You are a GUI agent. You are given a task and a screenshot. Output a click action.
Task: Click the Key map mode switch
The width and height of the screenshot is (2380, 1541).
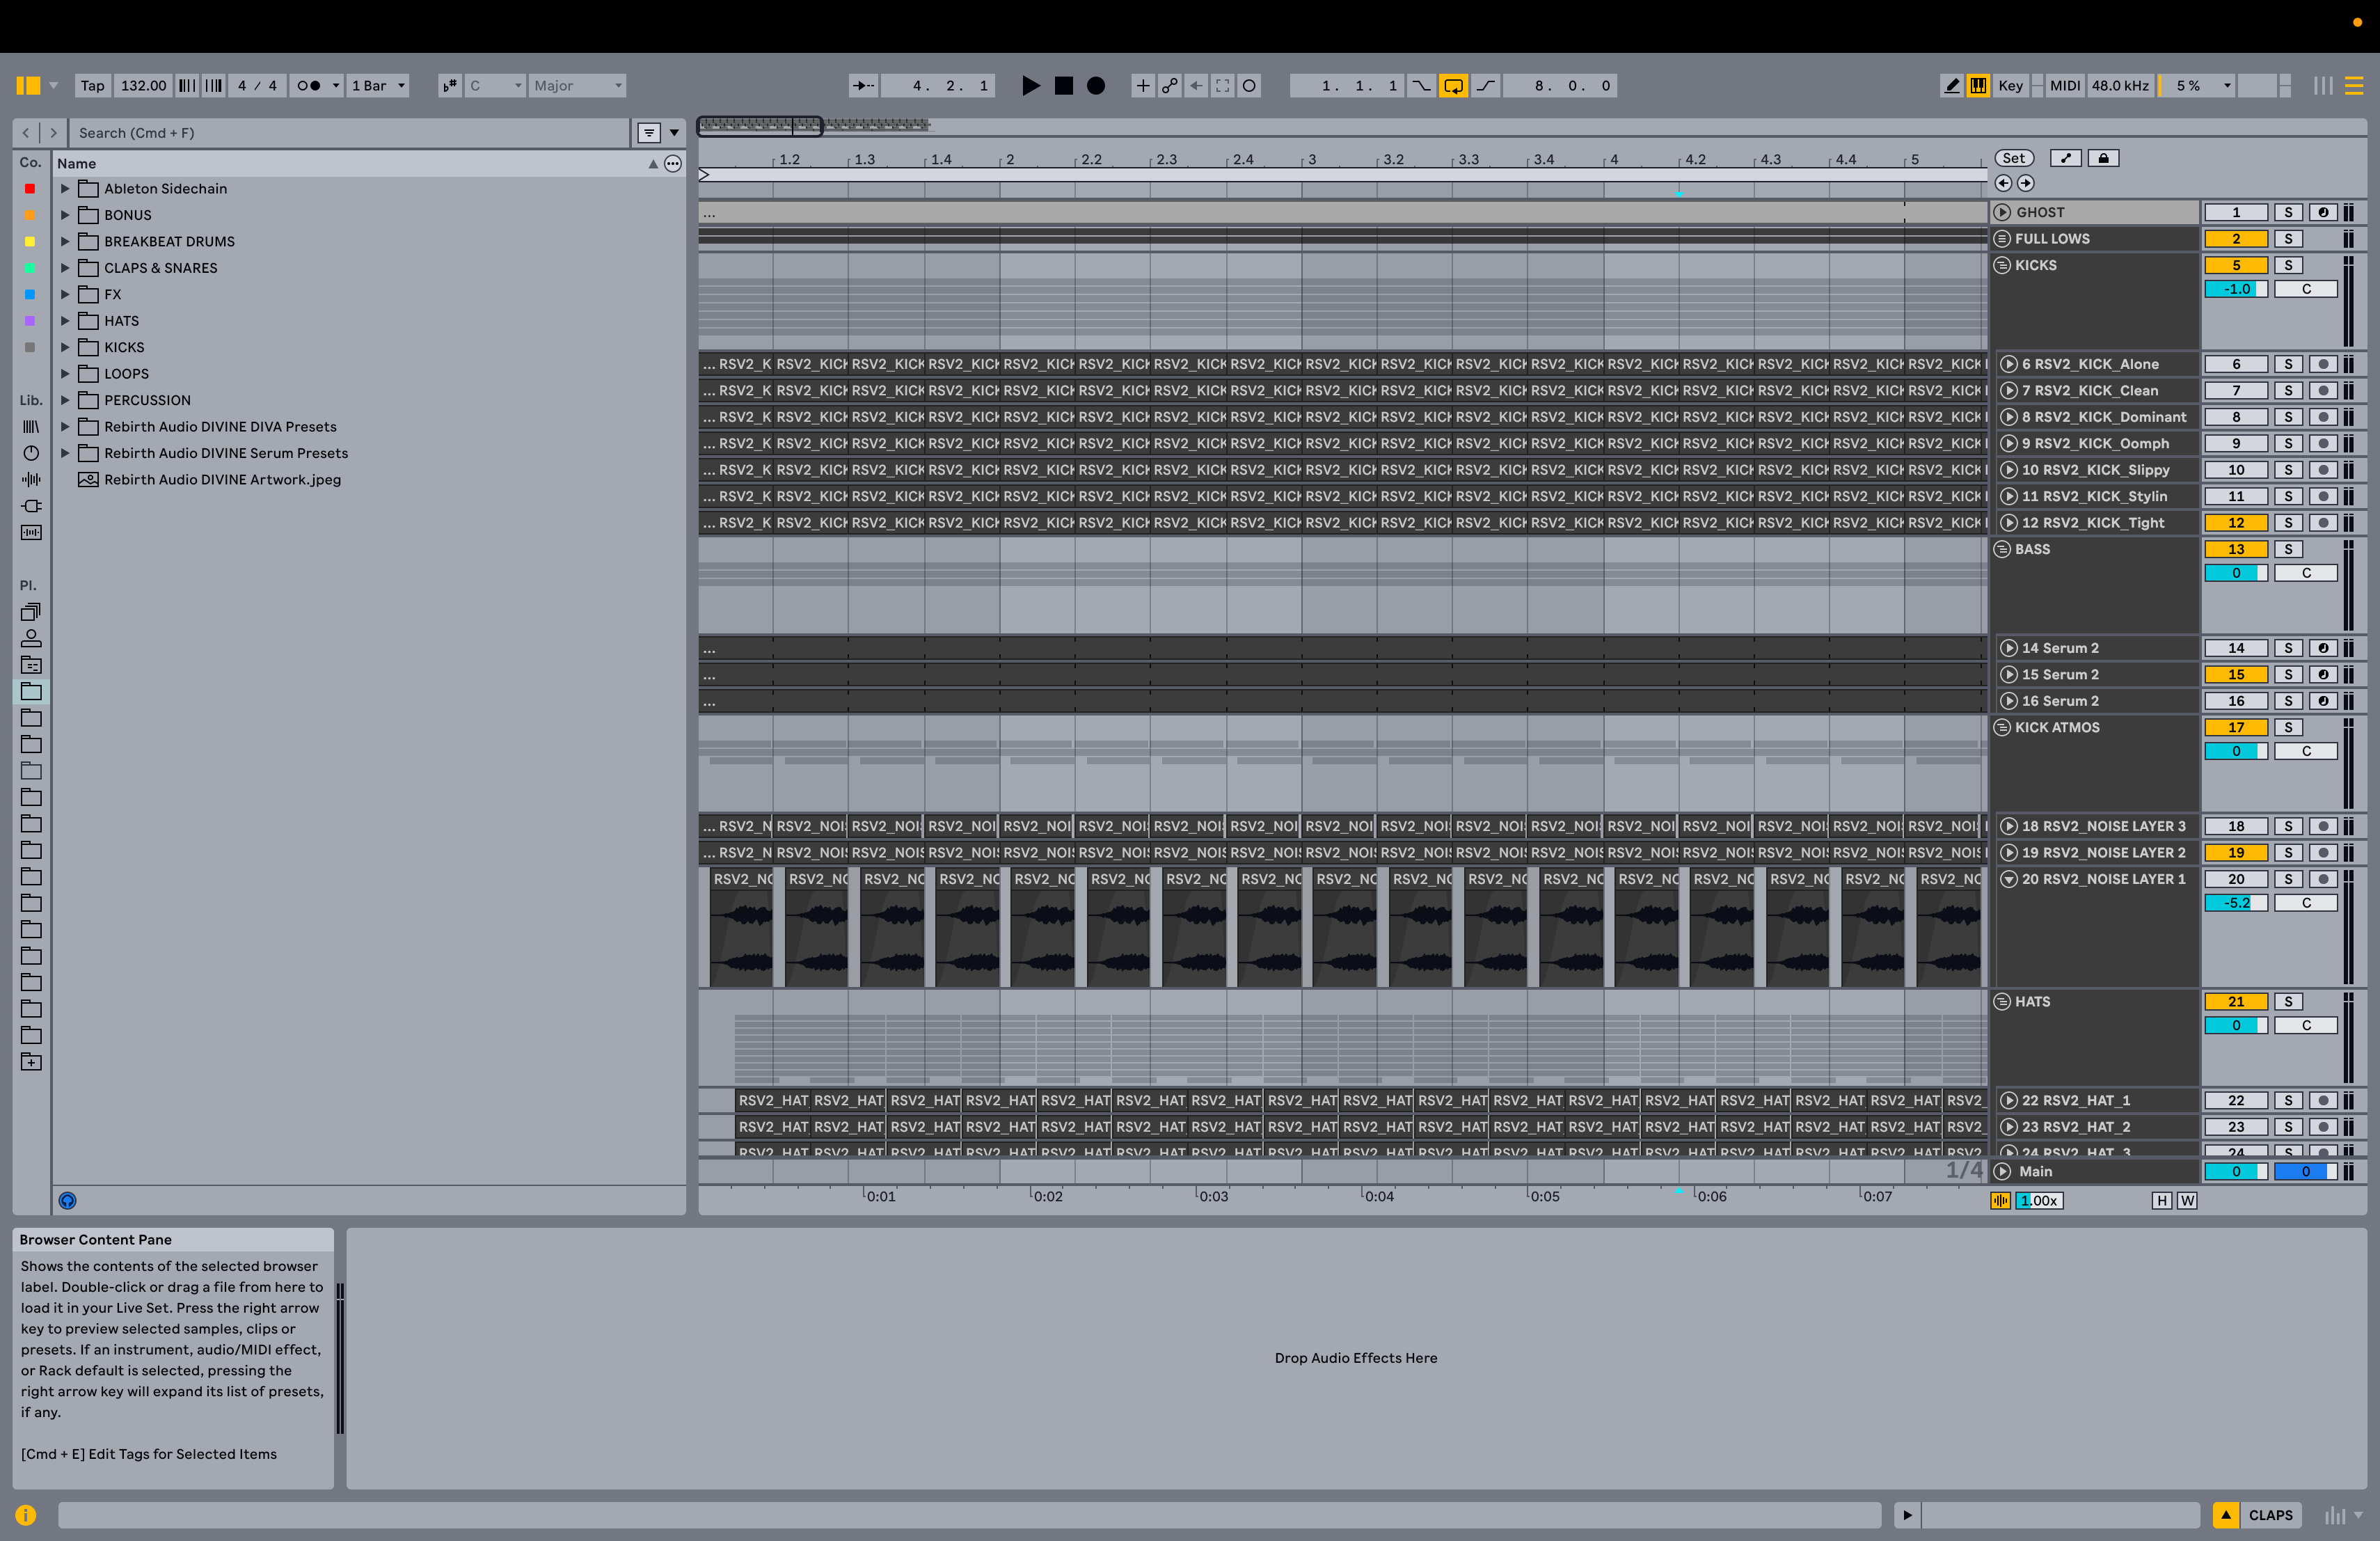pos(2010,86)
